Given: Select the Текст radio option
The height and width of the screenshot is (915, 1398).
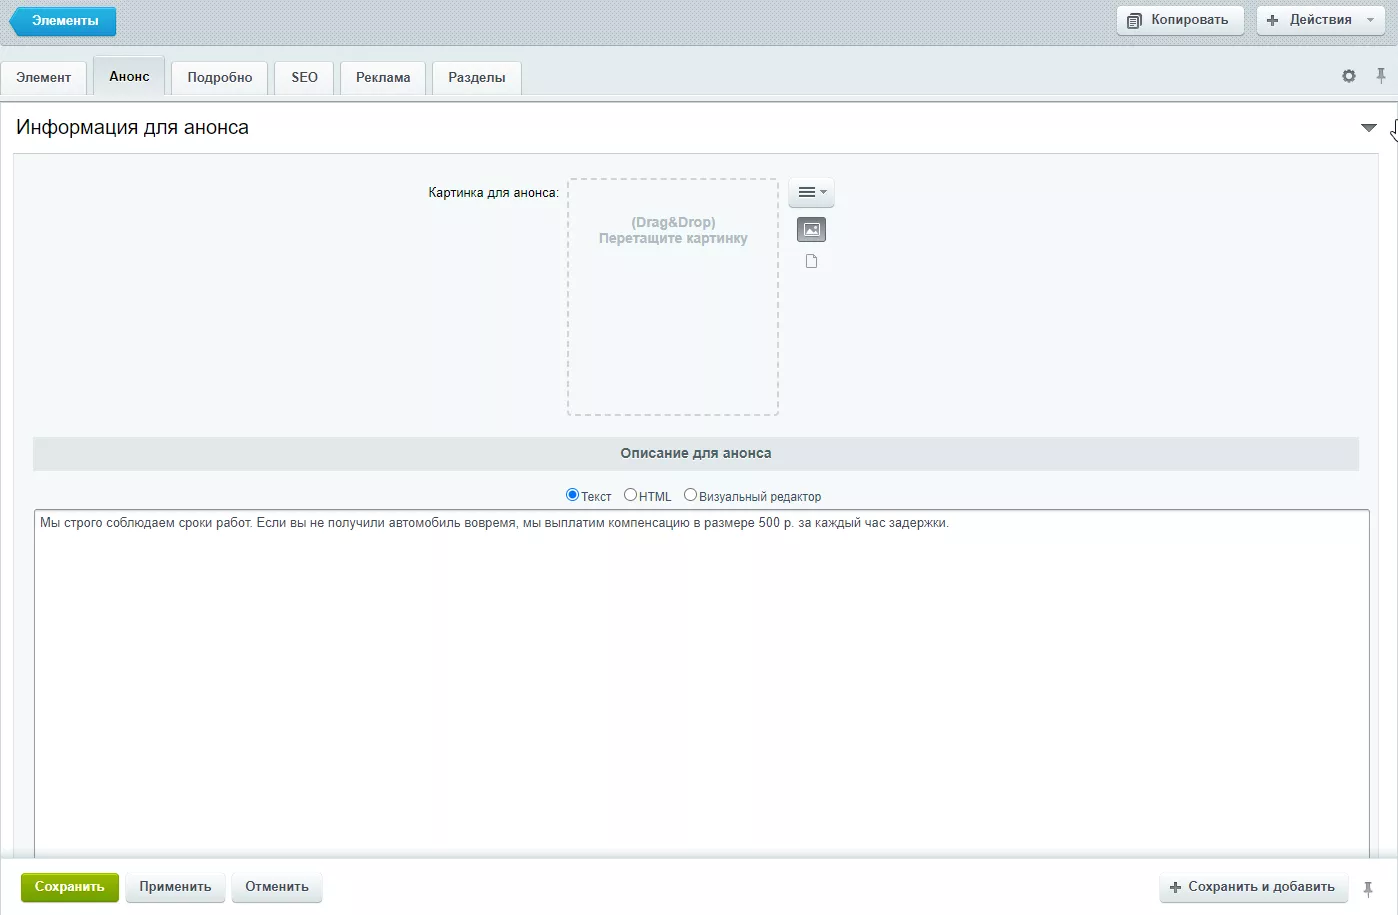Looking at the screenshot, I should pyautogui.click(x=573, y=495).
